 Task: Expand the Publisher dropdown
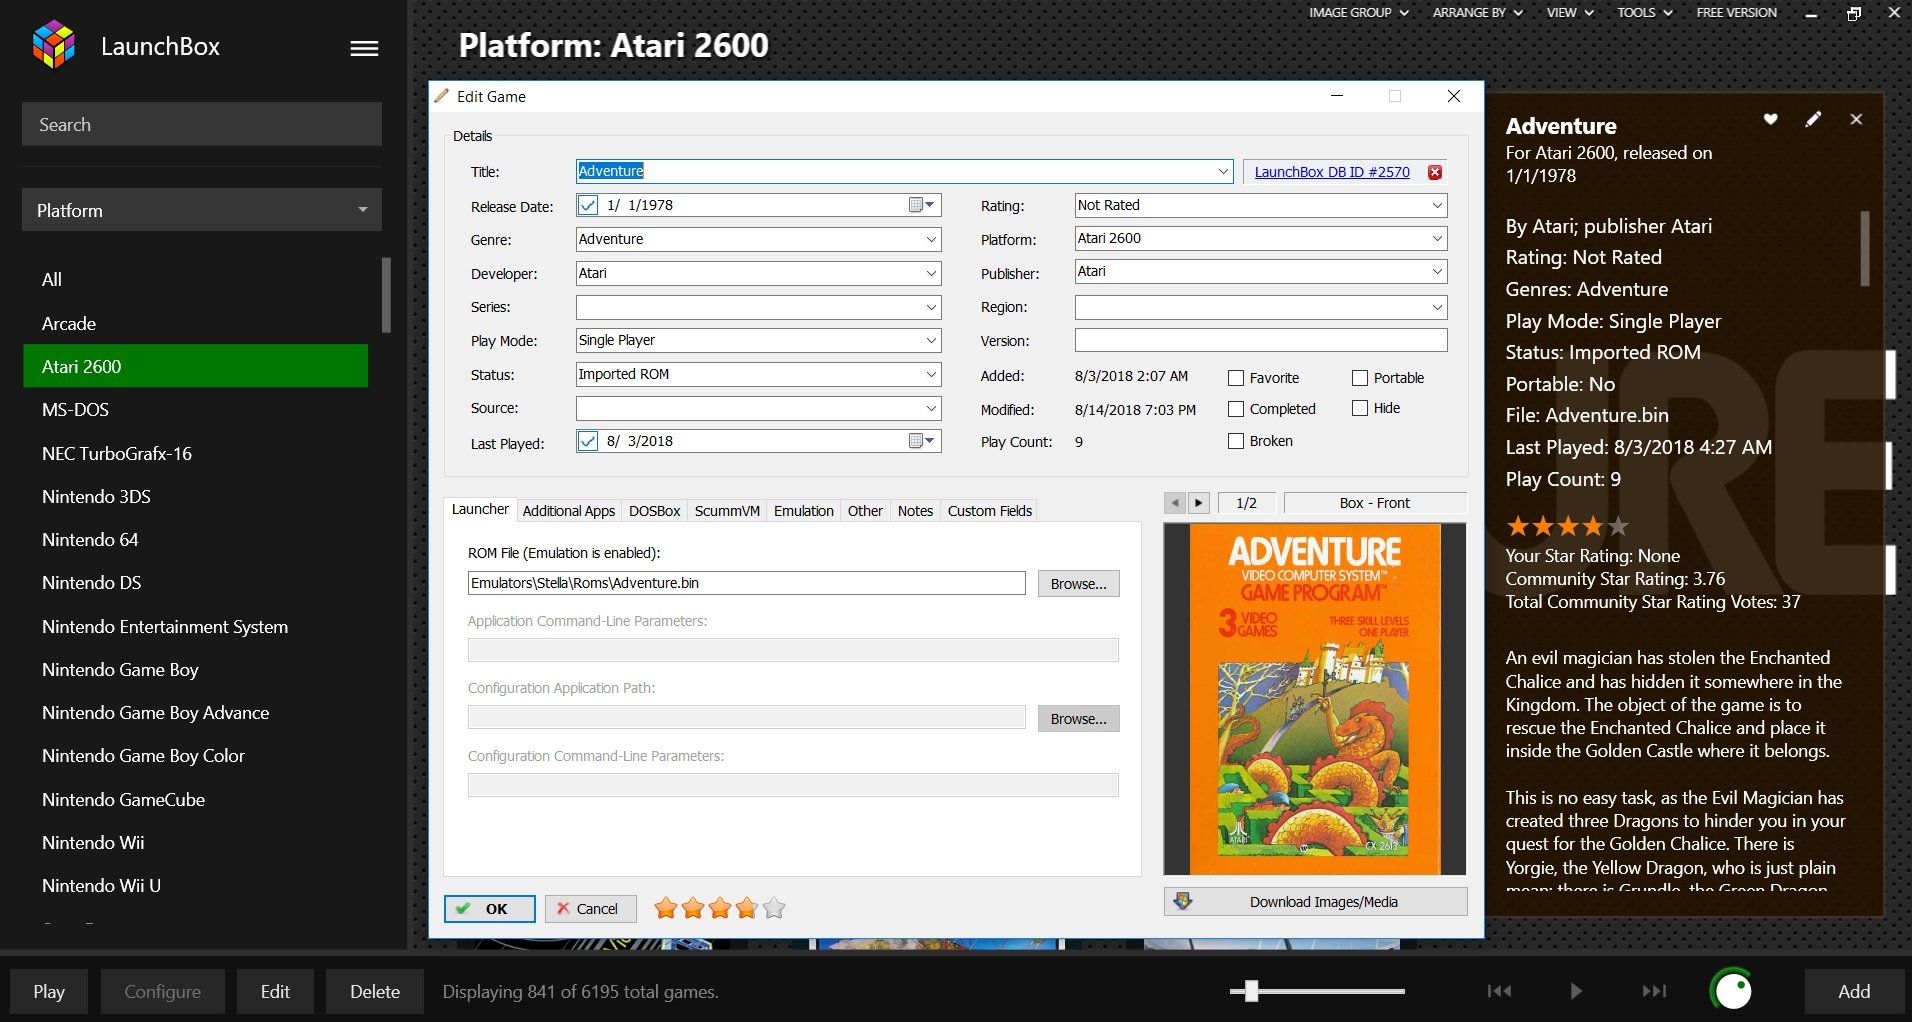[1437, 271]
